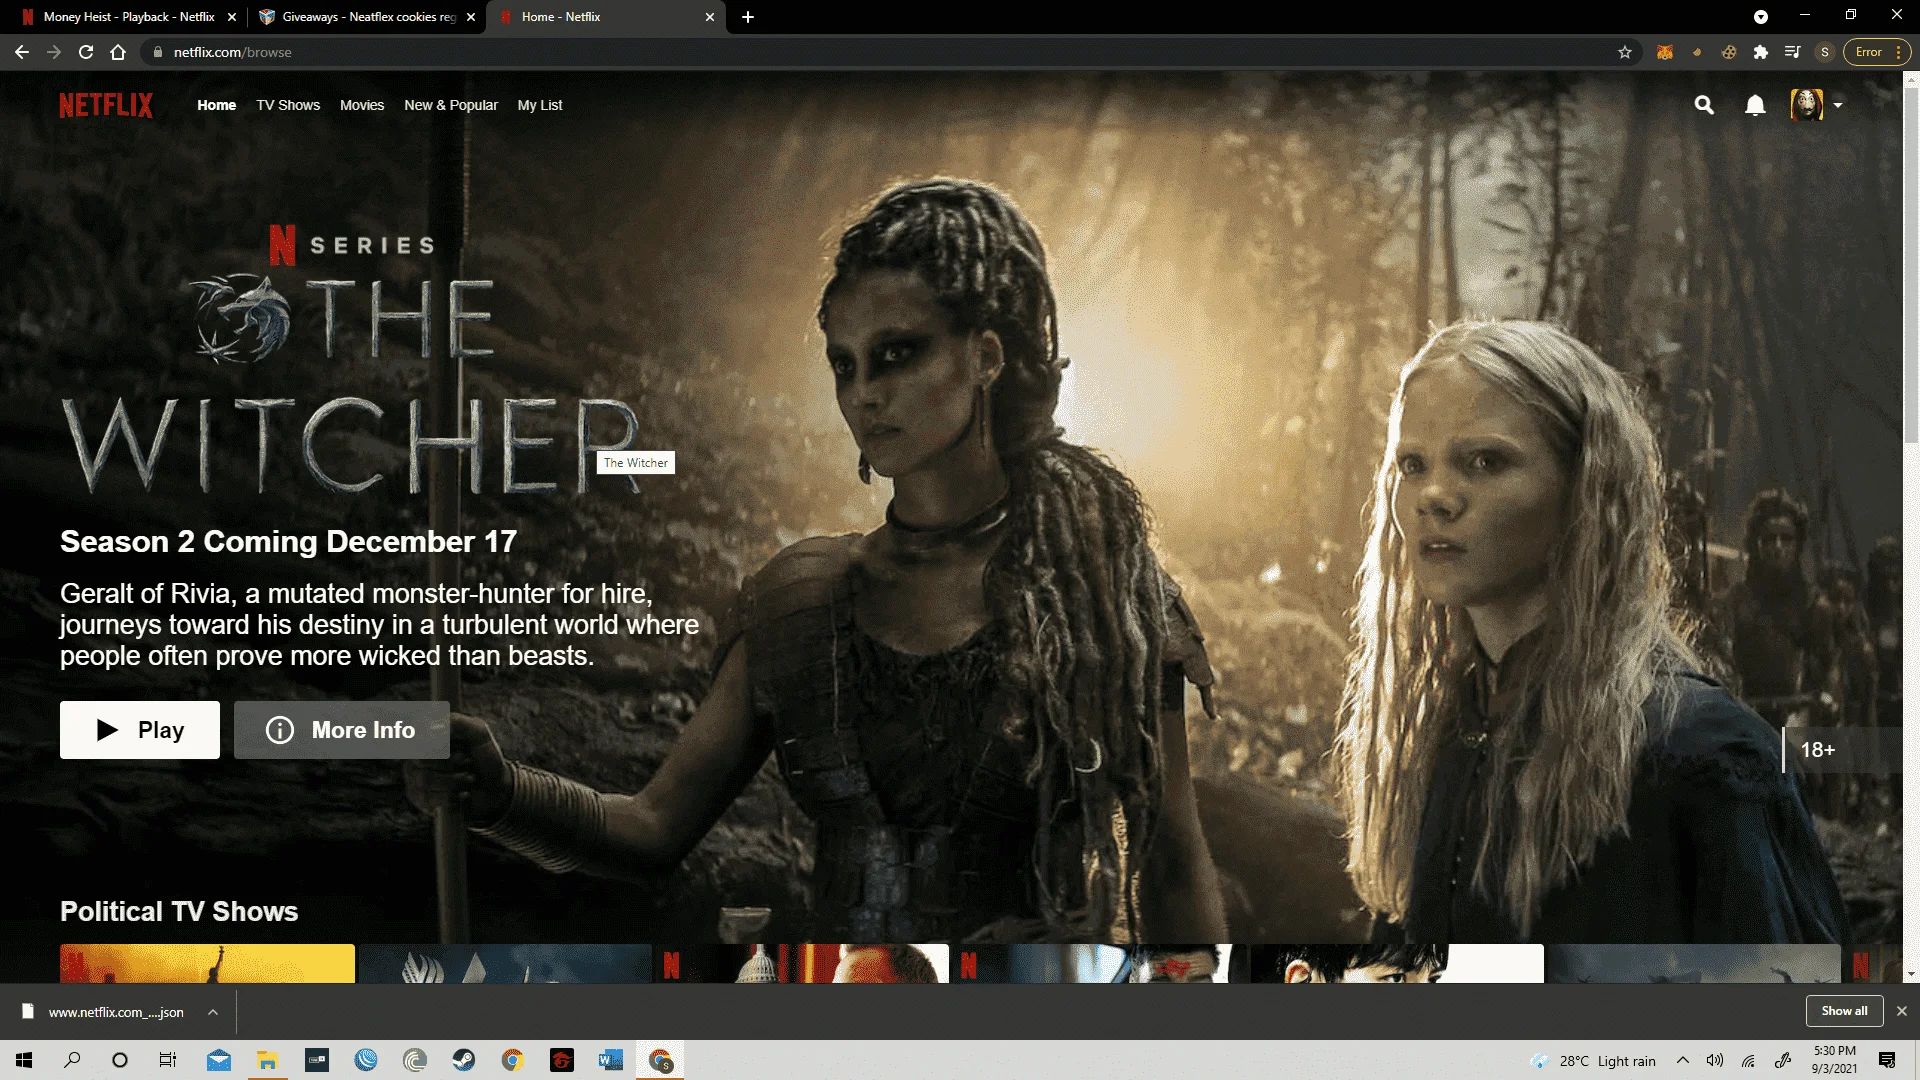Click the Netflix profile avatar
Image resolution: width=1920 pixels, height=1080 pixels.
[1806, 105]
